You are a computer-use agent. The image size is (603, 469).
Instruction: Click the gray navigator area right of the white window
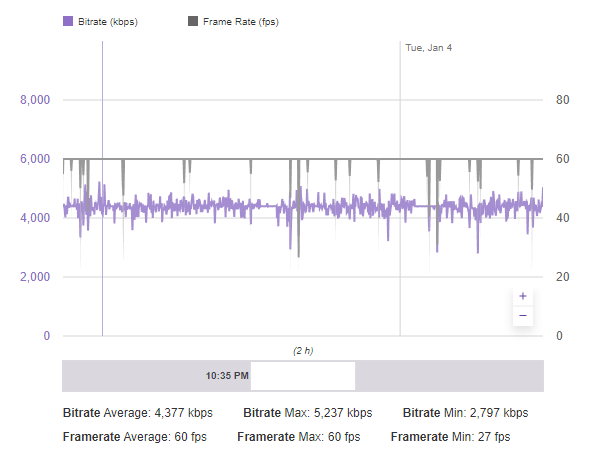coord(449,376)
